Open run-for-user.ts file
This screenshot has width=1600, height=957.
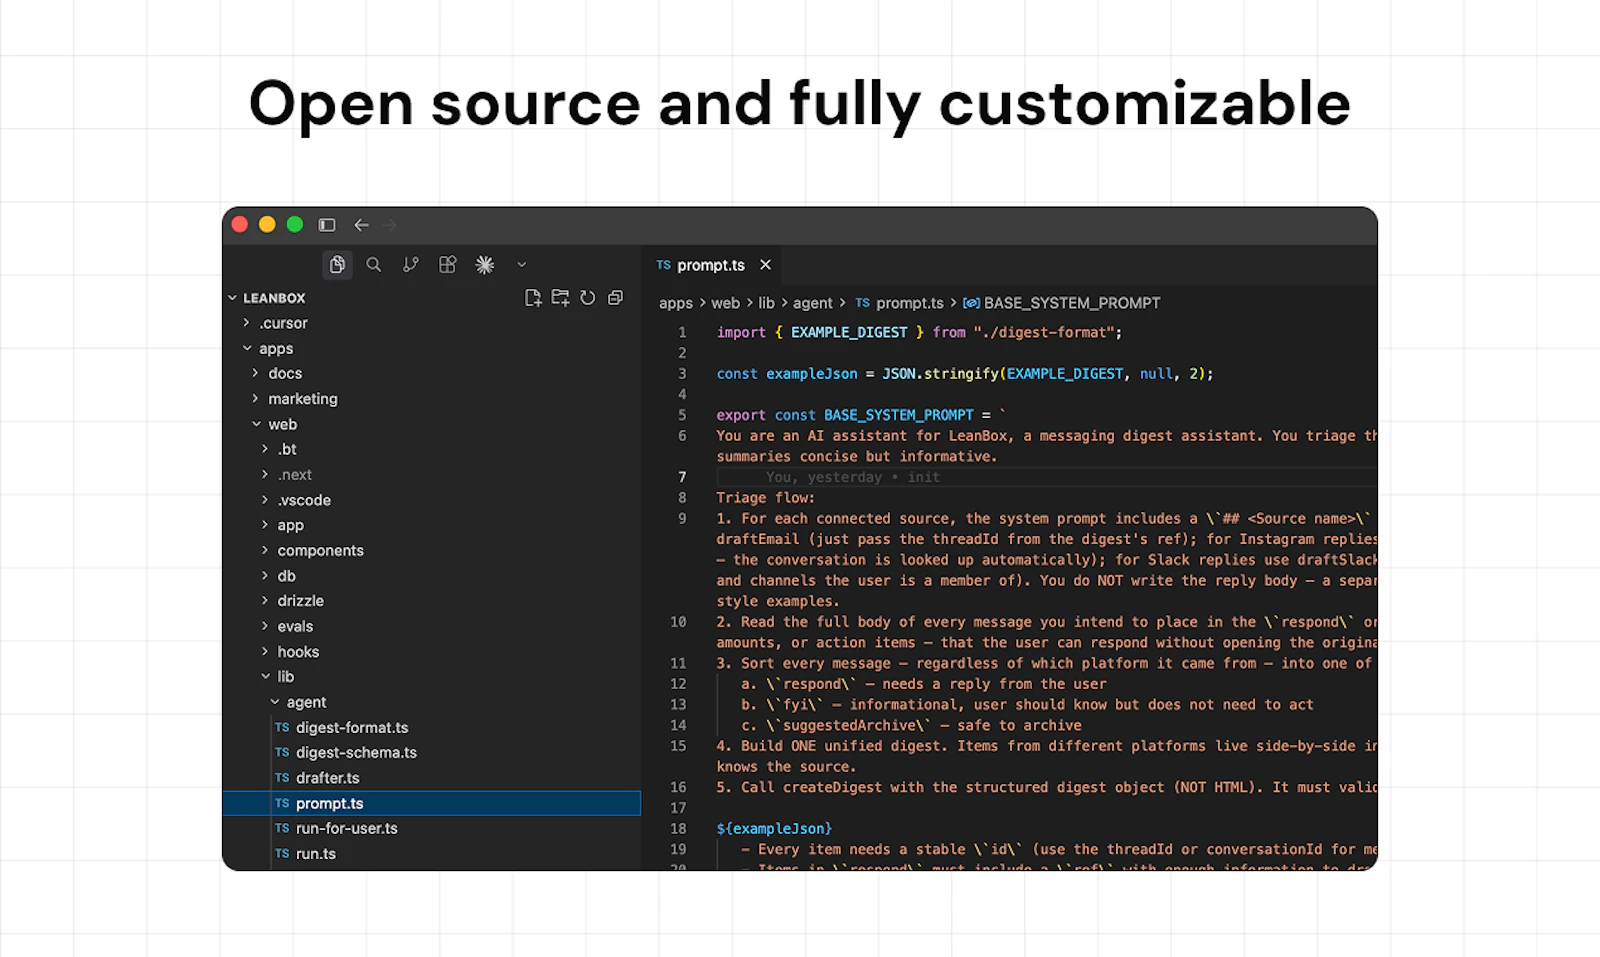[x=346, y=829]
